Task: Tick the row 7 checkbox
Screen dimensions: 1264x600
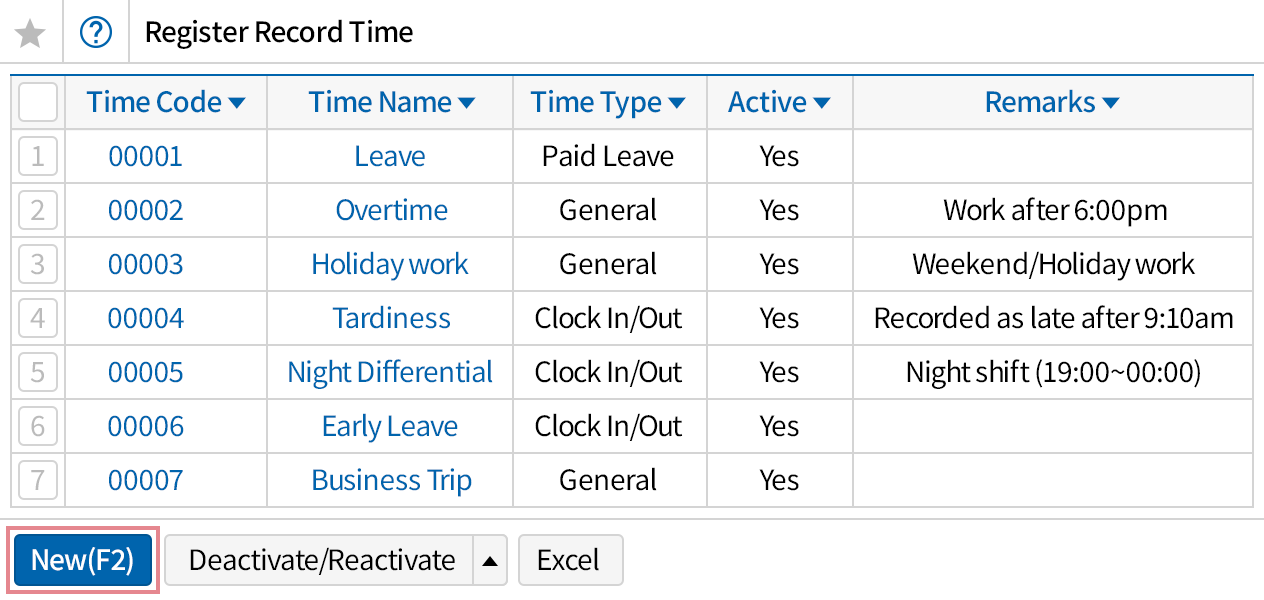Action: (x=38, y=480)
